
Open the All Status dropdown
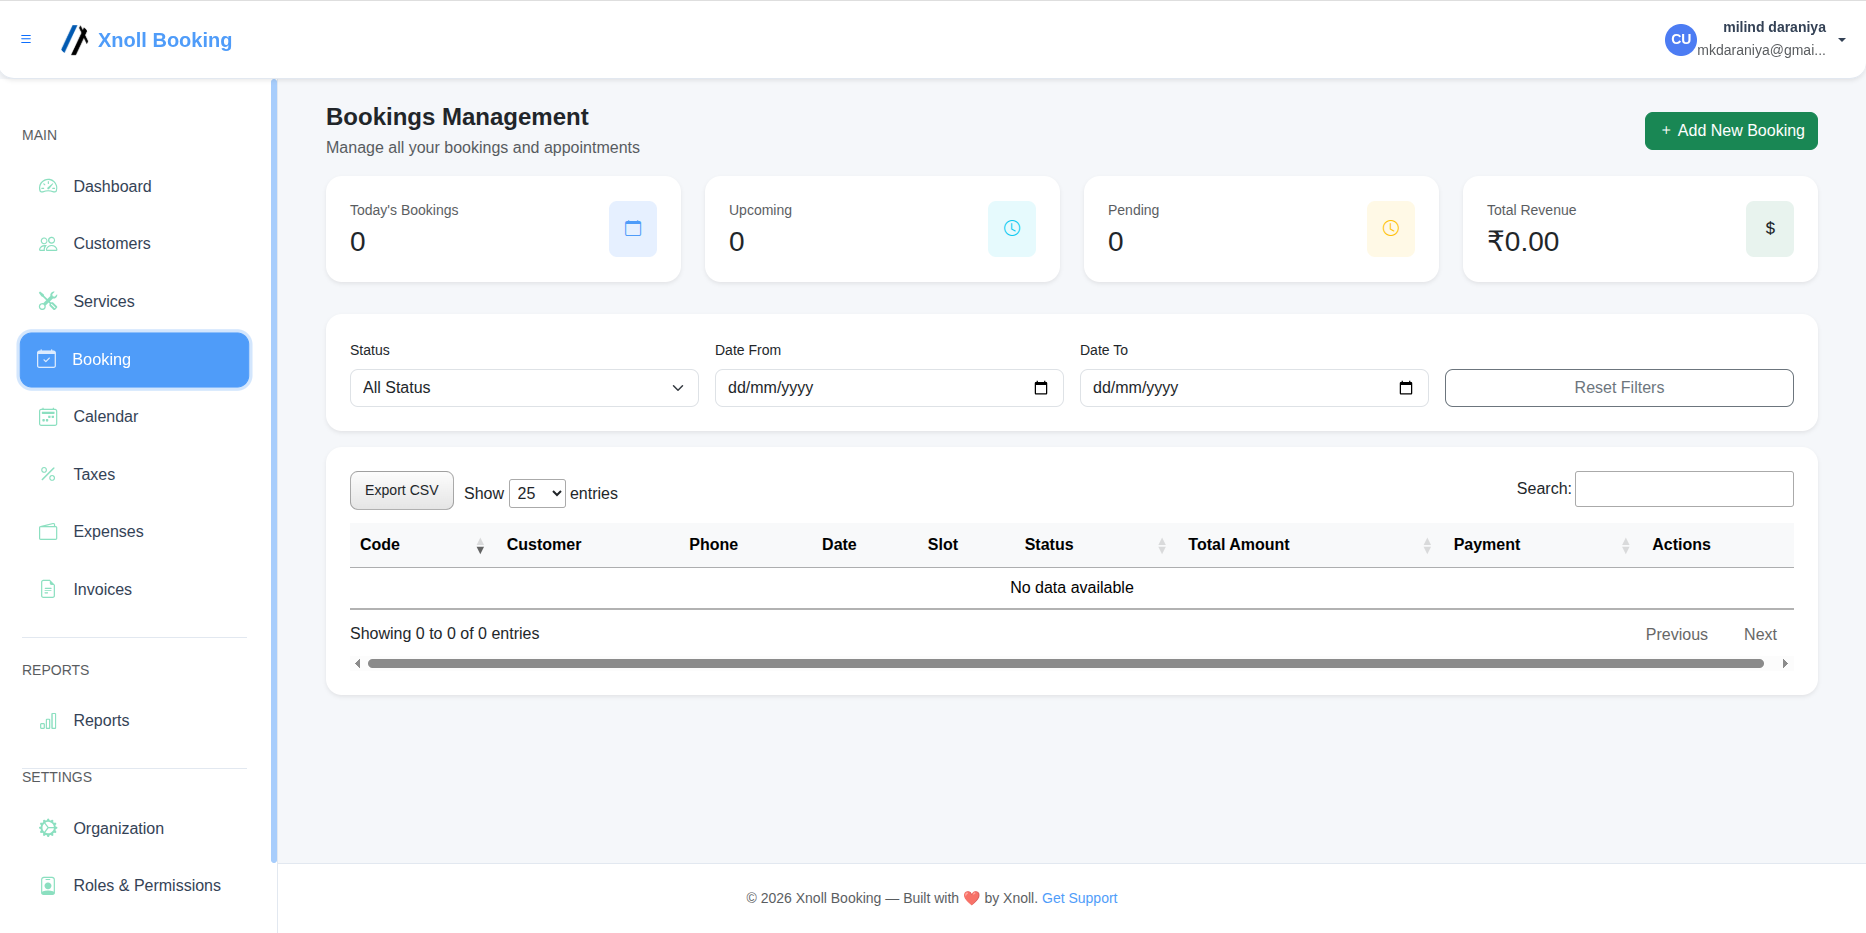click(523, 387)
